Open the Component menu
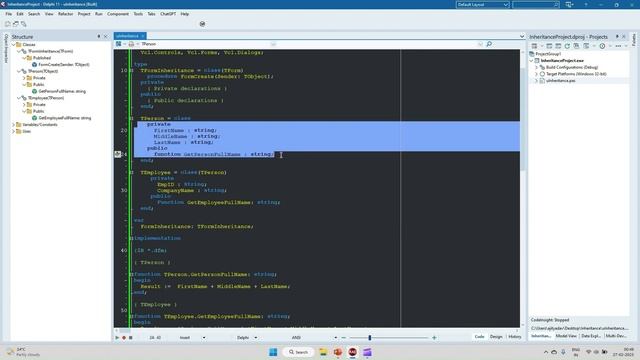The height and width of the screenshot is (360, 640). (118, 14)
